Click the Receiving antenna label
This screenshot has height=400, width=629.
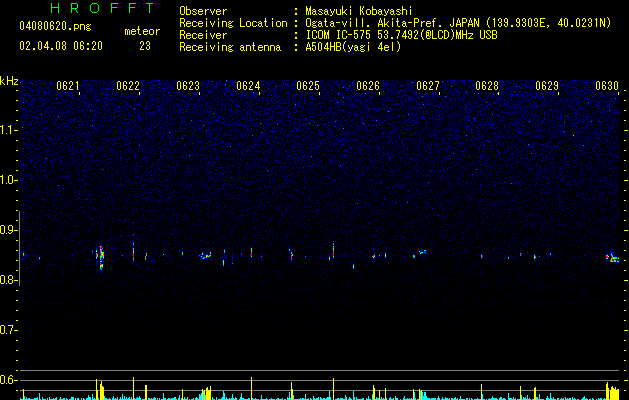coord(230,47)
